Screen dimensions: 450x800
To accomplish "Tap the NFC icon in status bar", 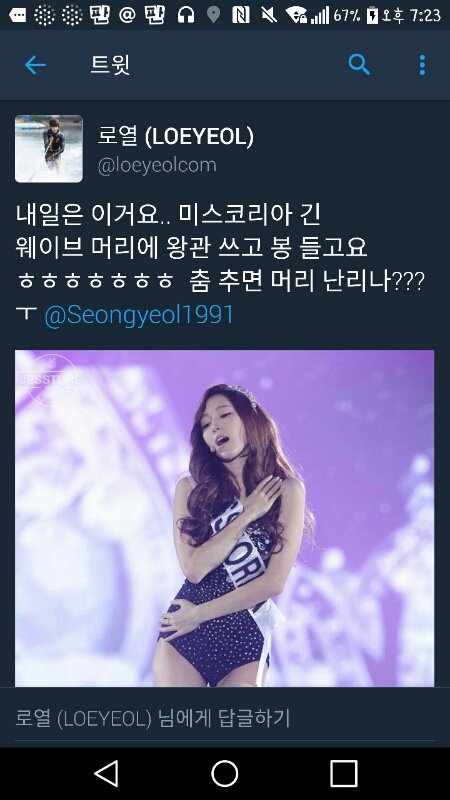I will [x=240, y=15].
